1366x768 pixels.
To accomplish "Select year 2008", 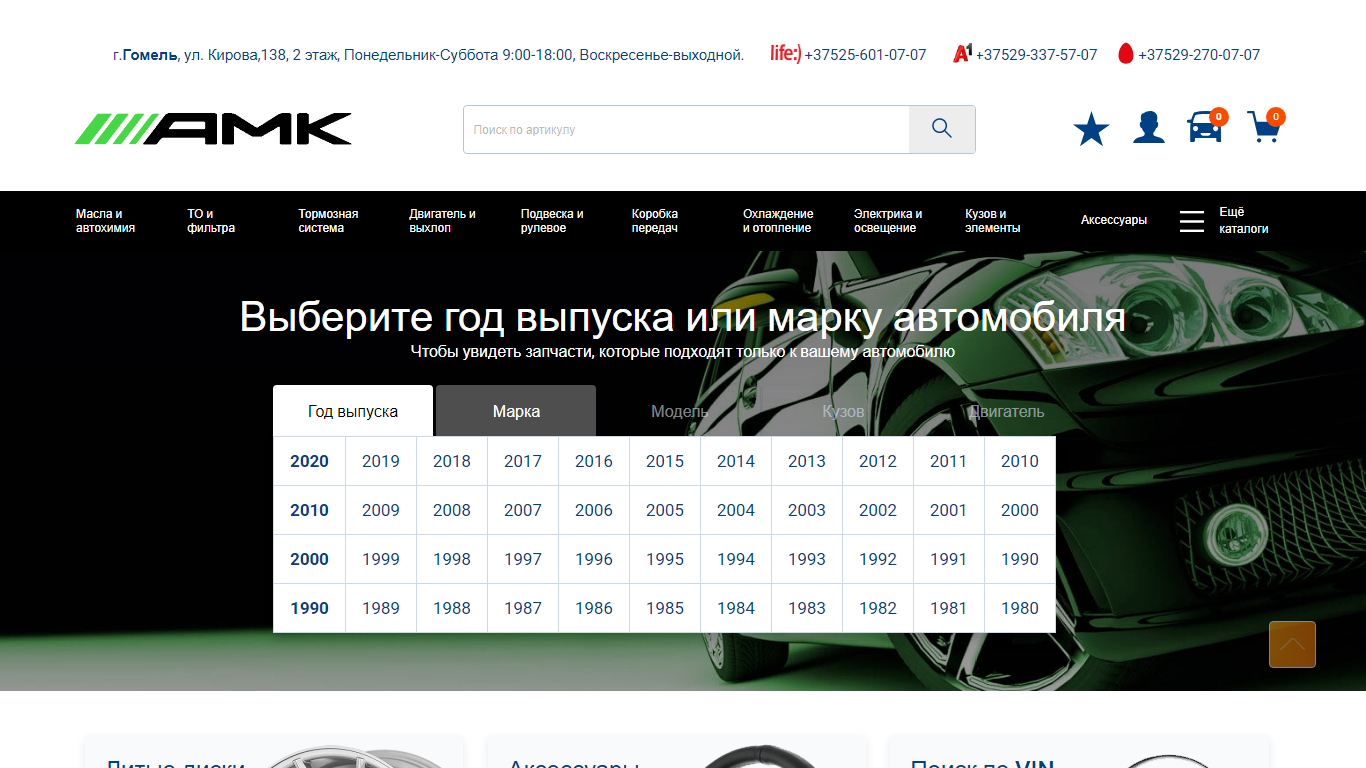I will 451,510.
